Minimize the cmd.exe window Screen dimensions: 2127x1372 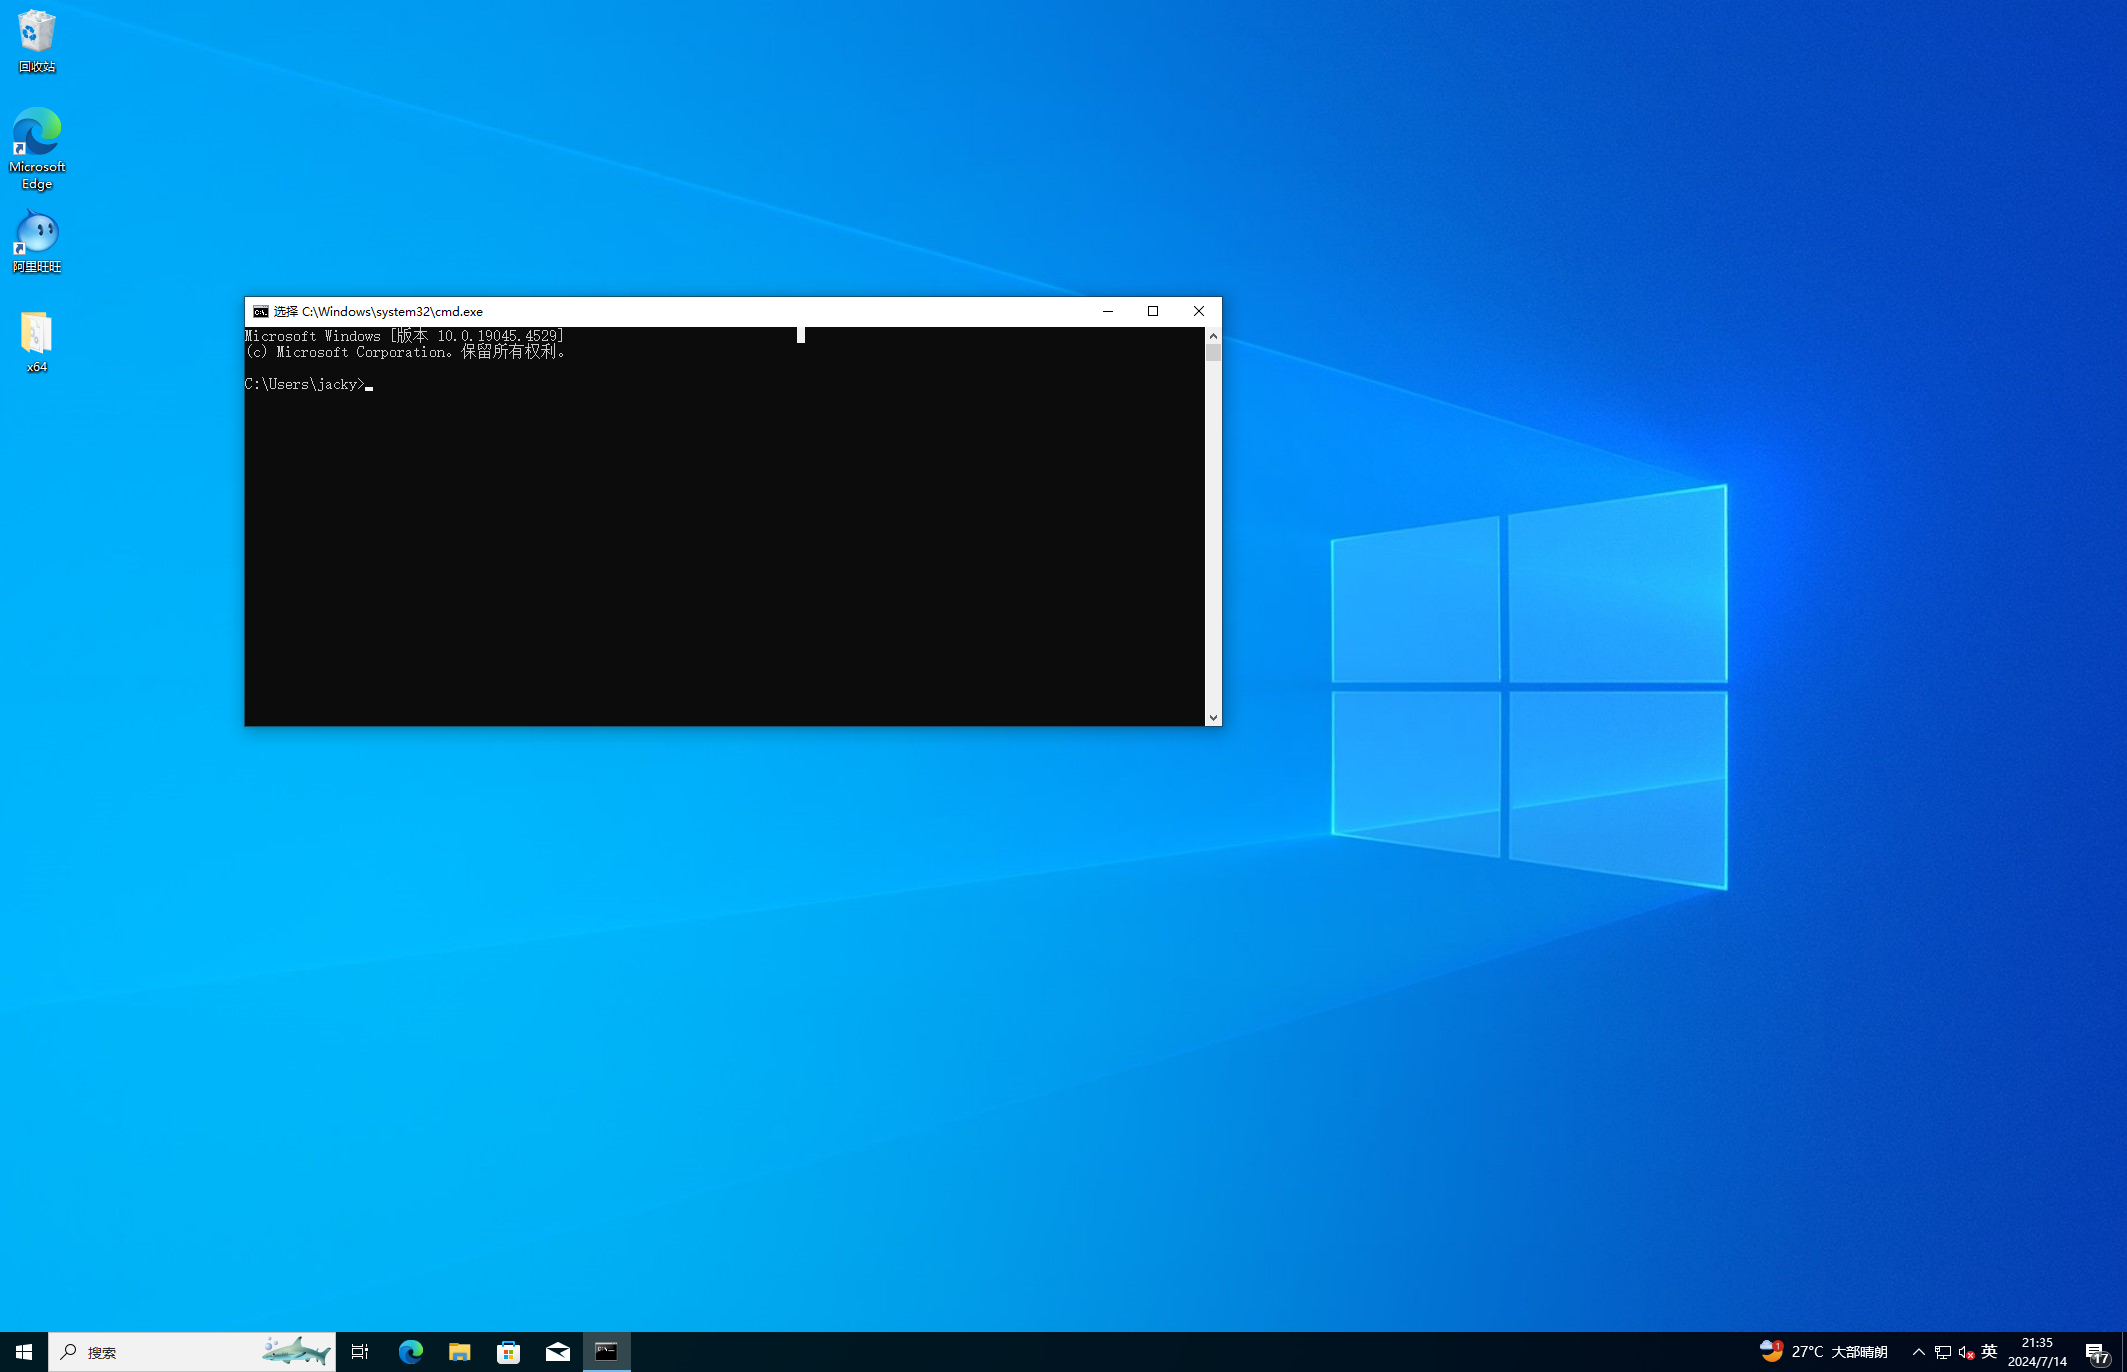point(1108,311)
